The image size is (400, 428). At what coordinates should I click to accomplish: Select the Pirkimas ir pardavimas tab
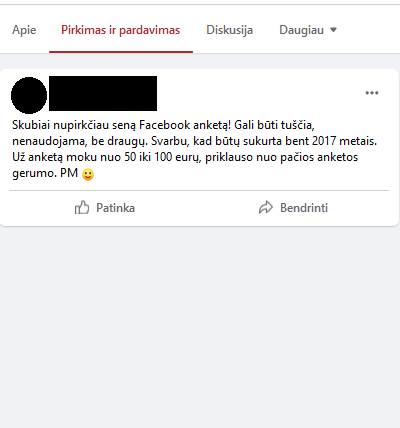click(x=120, y=30)
